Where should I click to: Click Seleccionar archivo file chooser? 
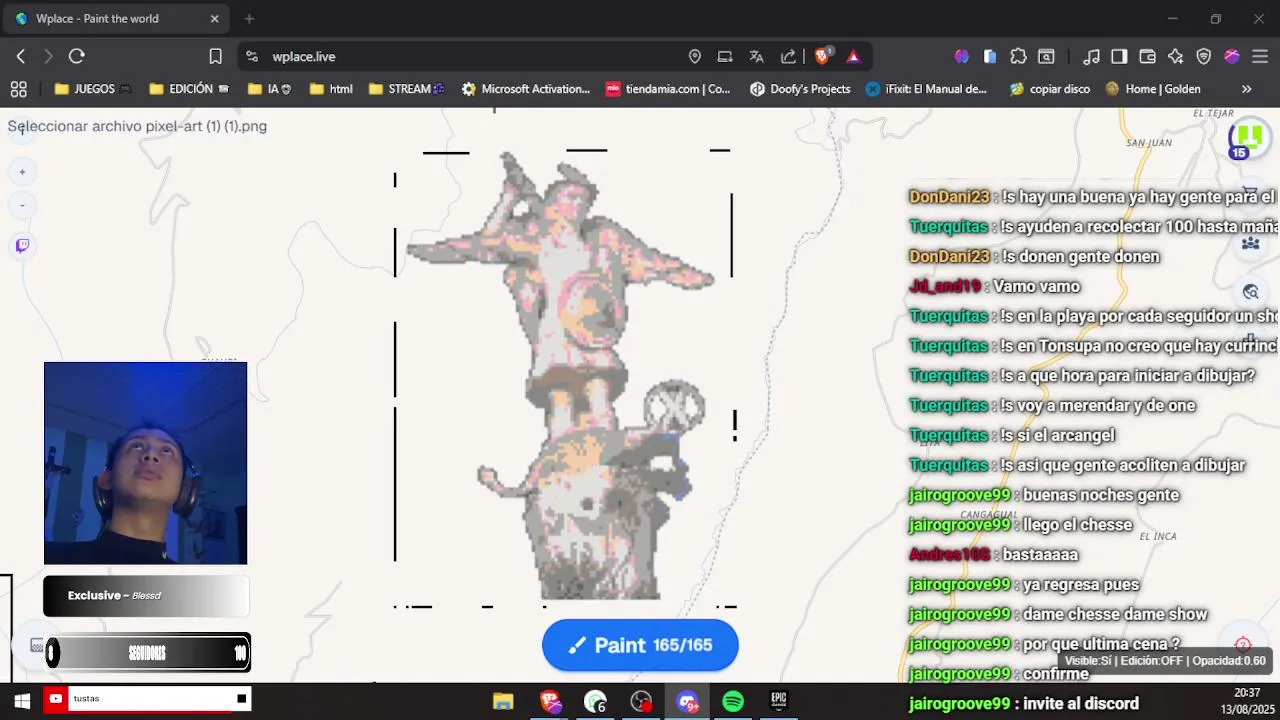[137, 126]
